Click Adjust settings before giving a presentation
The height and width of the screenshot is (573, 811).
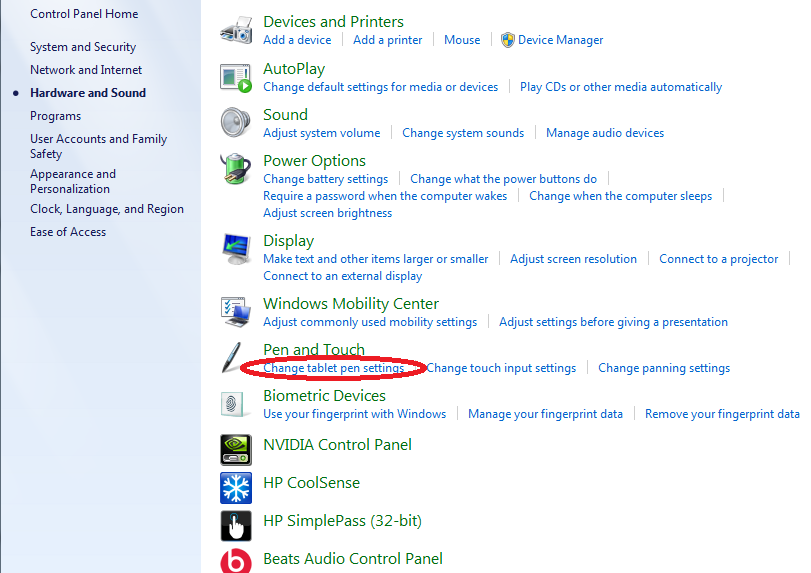tap(613, 322)
